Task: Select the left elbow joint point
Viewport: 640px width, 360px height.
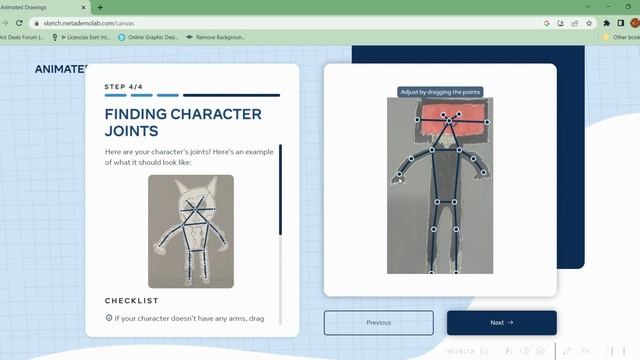Action: 411,158
